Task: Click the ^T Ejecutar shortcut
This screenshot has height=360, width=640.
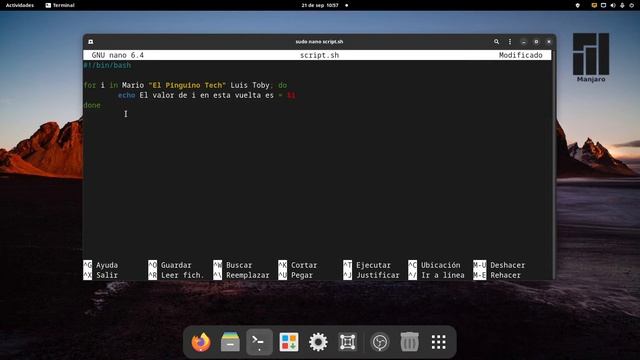Action: coord(367,265)
